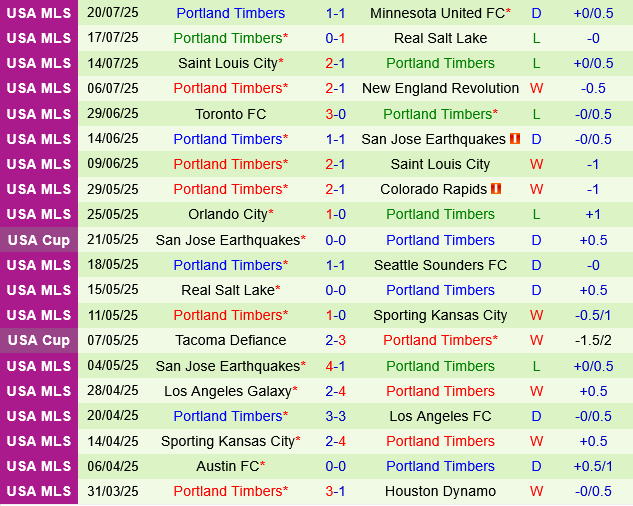The image size is (633, 506).
Task: Open the Los Angeles Galaxy team link
Action: [228, 391]
